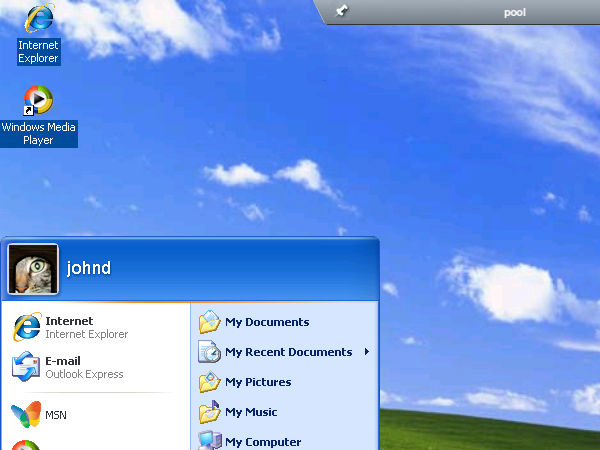Click the bold Internet label in Start menu
This screenshot has width=600, height=450.
pyautogui.click(x=69, y=321)
